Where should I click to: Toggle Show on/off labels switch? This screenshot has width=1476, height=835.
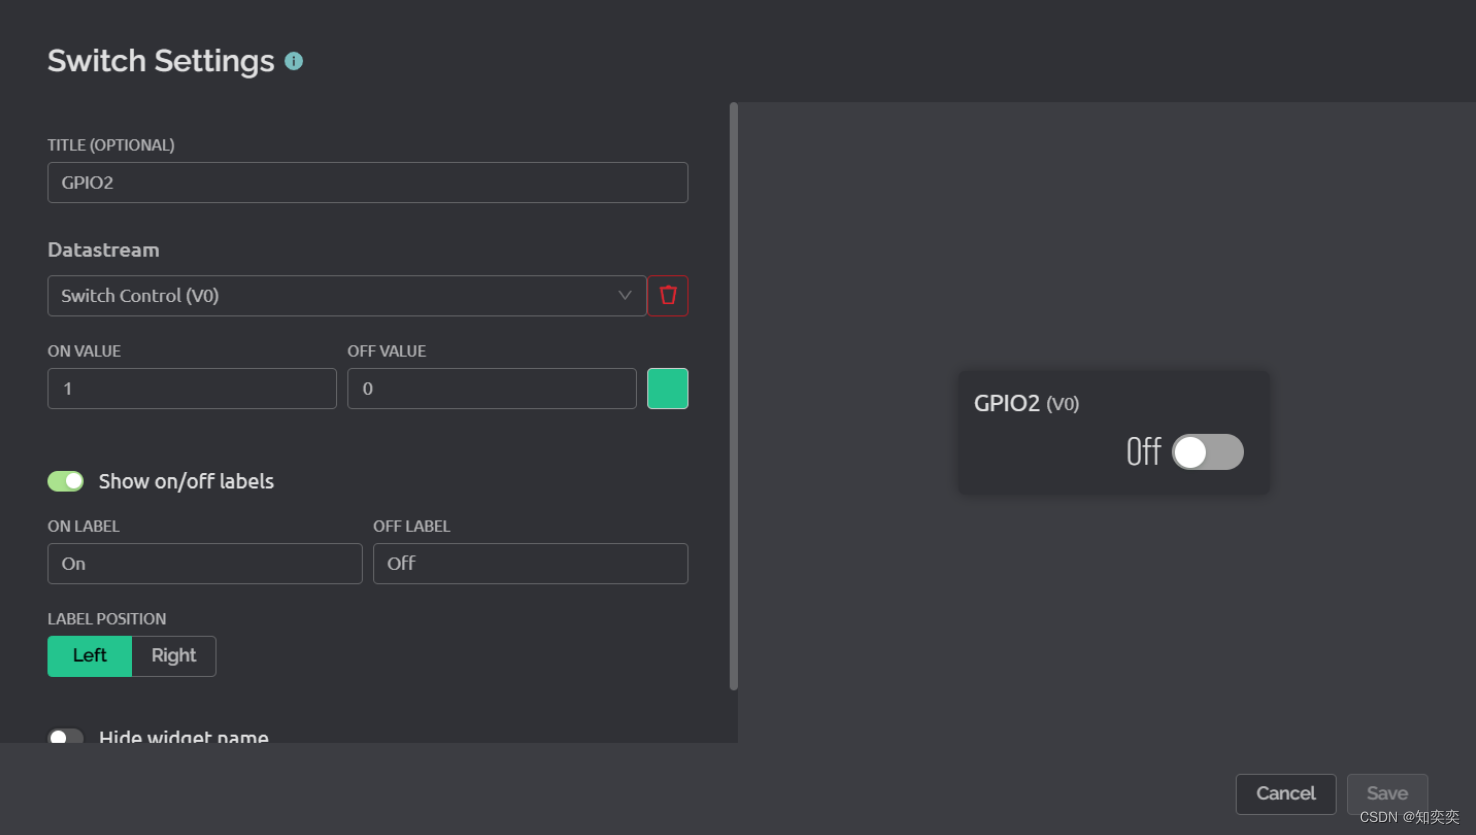tap(66, 482)
